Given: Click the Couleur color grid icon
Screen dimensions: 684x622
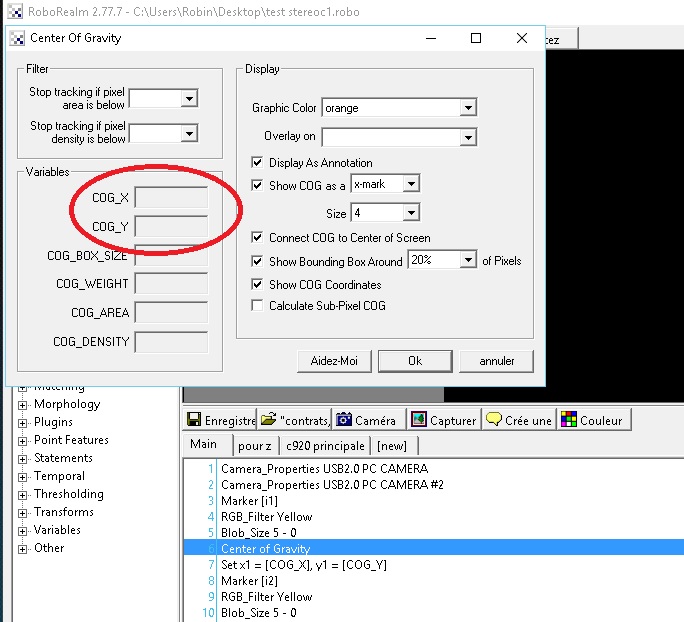Looking at the screenshot, I should pyautogui.click(x=569, y=420).
